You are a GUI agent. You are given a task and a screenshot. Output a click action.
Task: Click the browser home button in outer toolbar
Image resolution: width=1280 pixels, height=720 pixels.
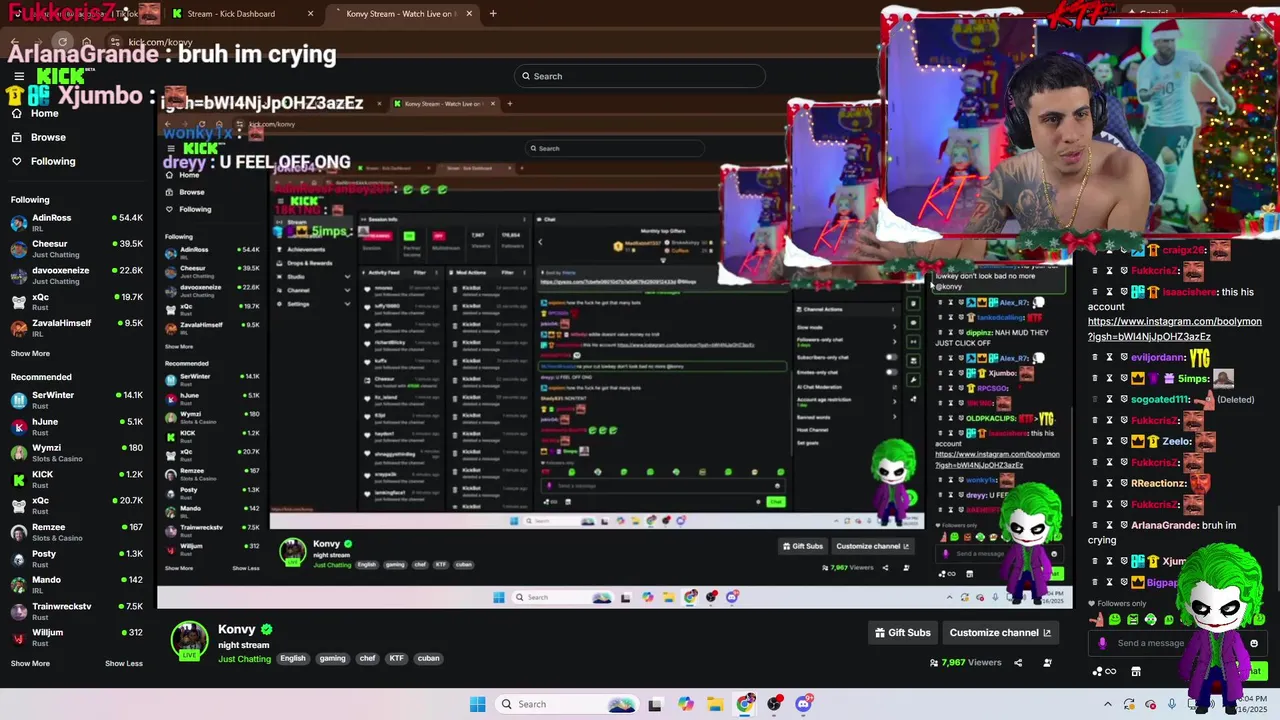87,42
